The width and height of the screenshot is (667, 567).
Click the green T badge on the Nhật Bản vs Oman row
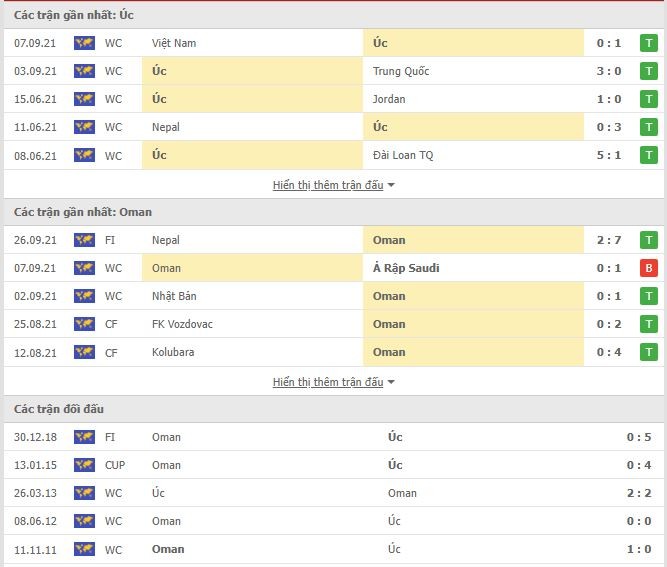[649, 296]
